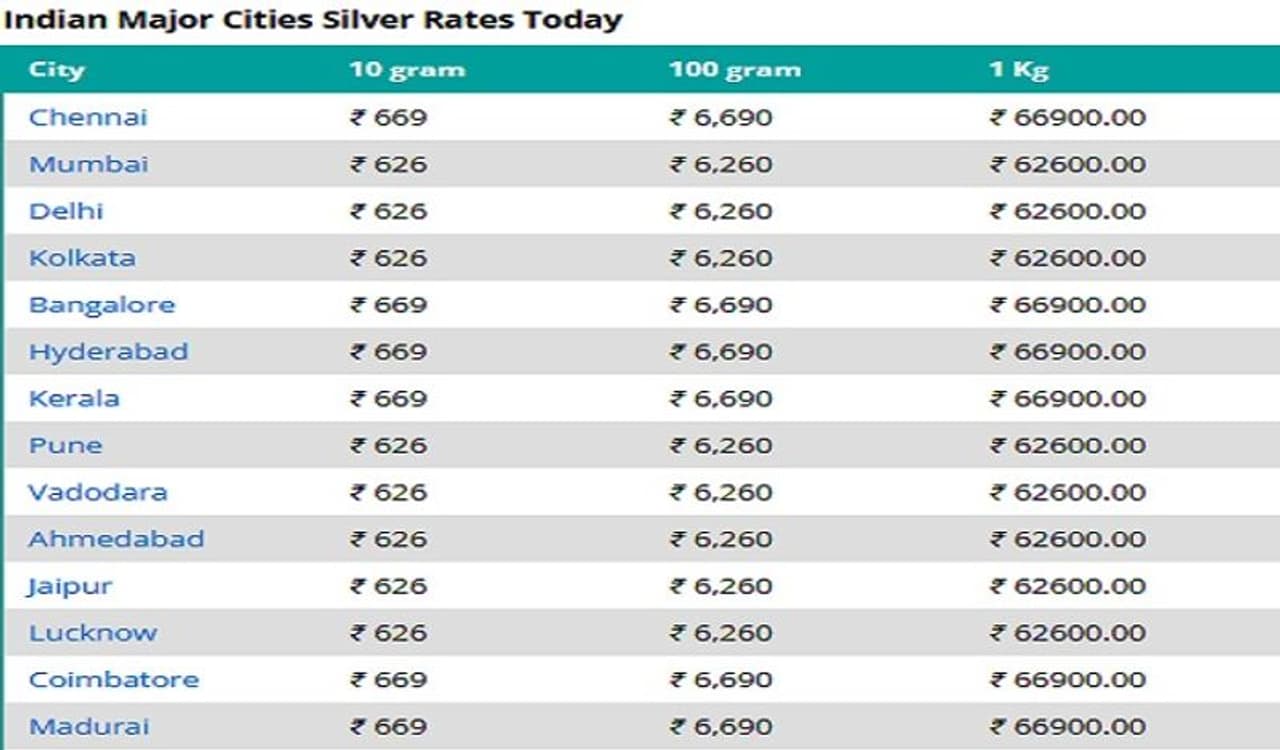Viewport: 1280px width, 750px height.
Task: Click the Mumbai city link
Action: pyautogui.click(x=88, y=164)
